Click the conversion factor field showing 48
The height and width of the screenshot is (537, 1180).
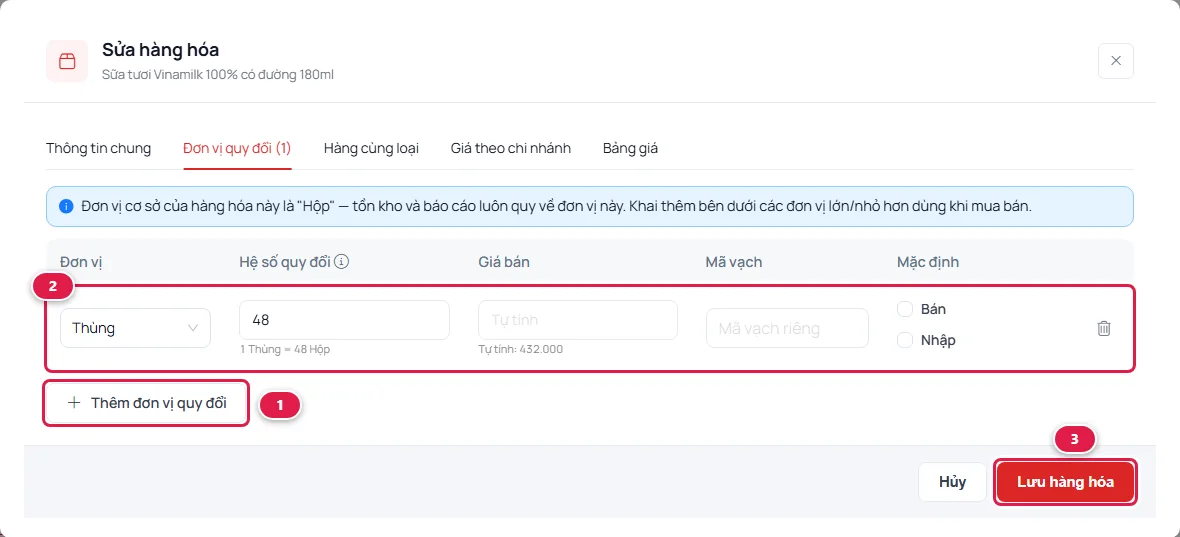[345, 320]
